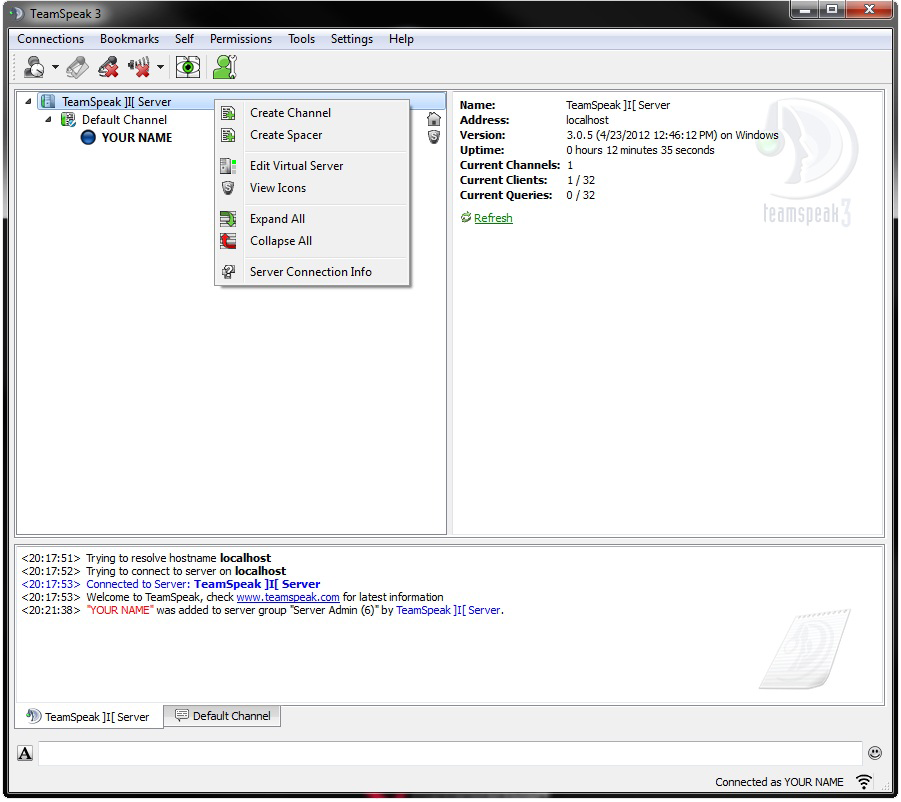Click the green arrow Expand All icon

click(x=228, y=219)
